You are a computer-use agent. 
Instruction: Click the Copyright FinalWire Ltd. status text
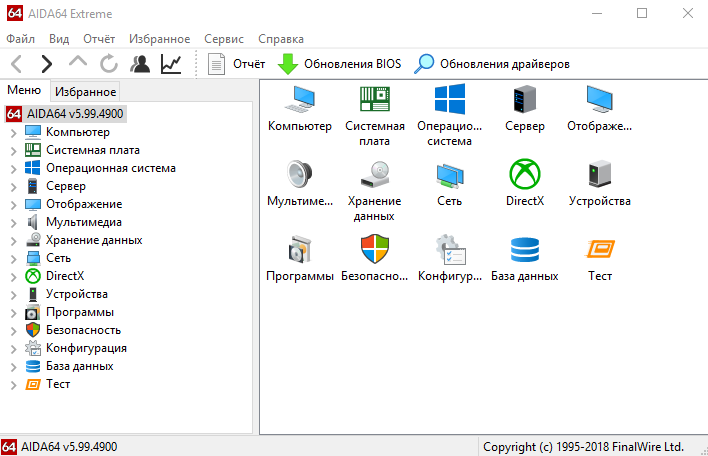click(x=583, y=447)
